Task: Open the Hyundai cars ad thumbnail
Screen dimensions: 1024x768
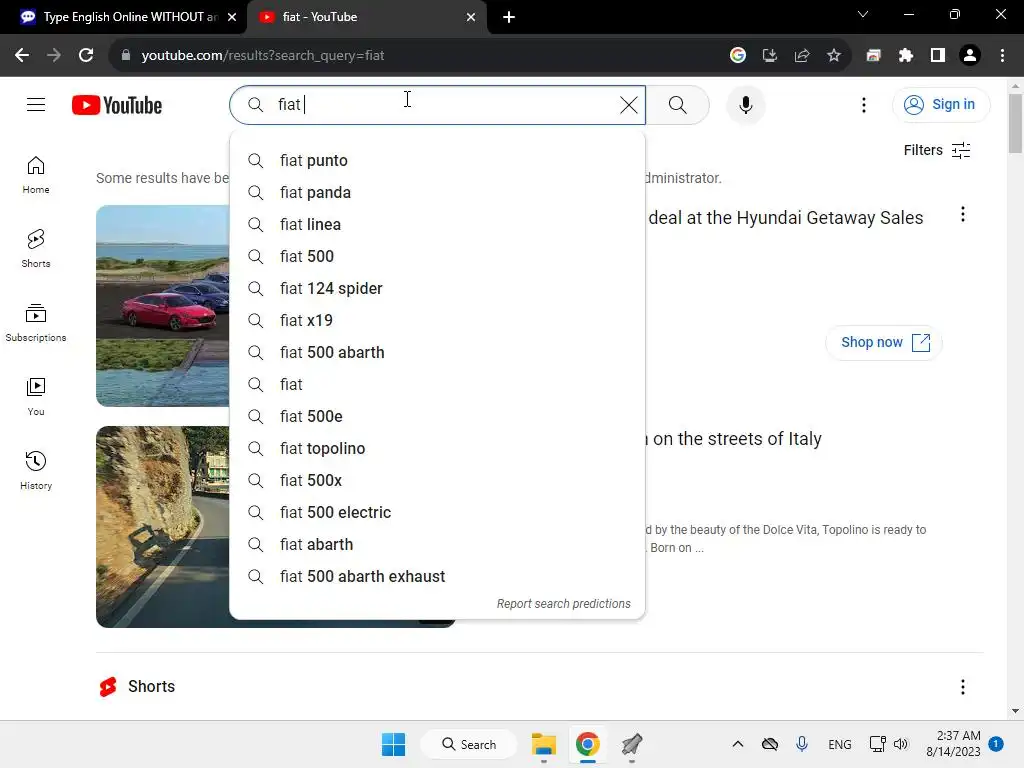Action: 163,306
